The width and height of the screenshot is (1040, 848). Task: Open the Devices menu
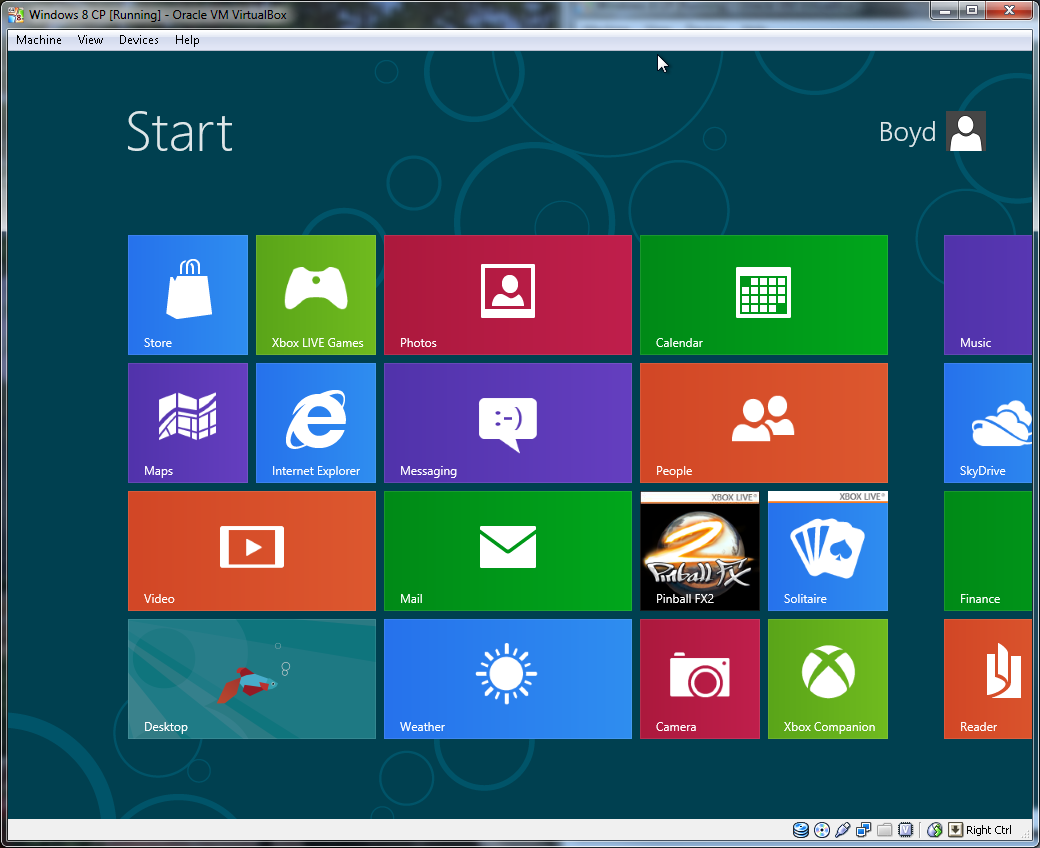click(138, 40)
